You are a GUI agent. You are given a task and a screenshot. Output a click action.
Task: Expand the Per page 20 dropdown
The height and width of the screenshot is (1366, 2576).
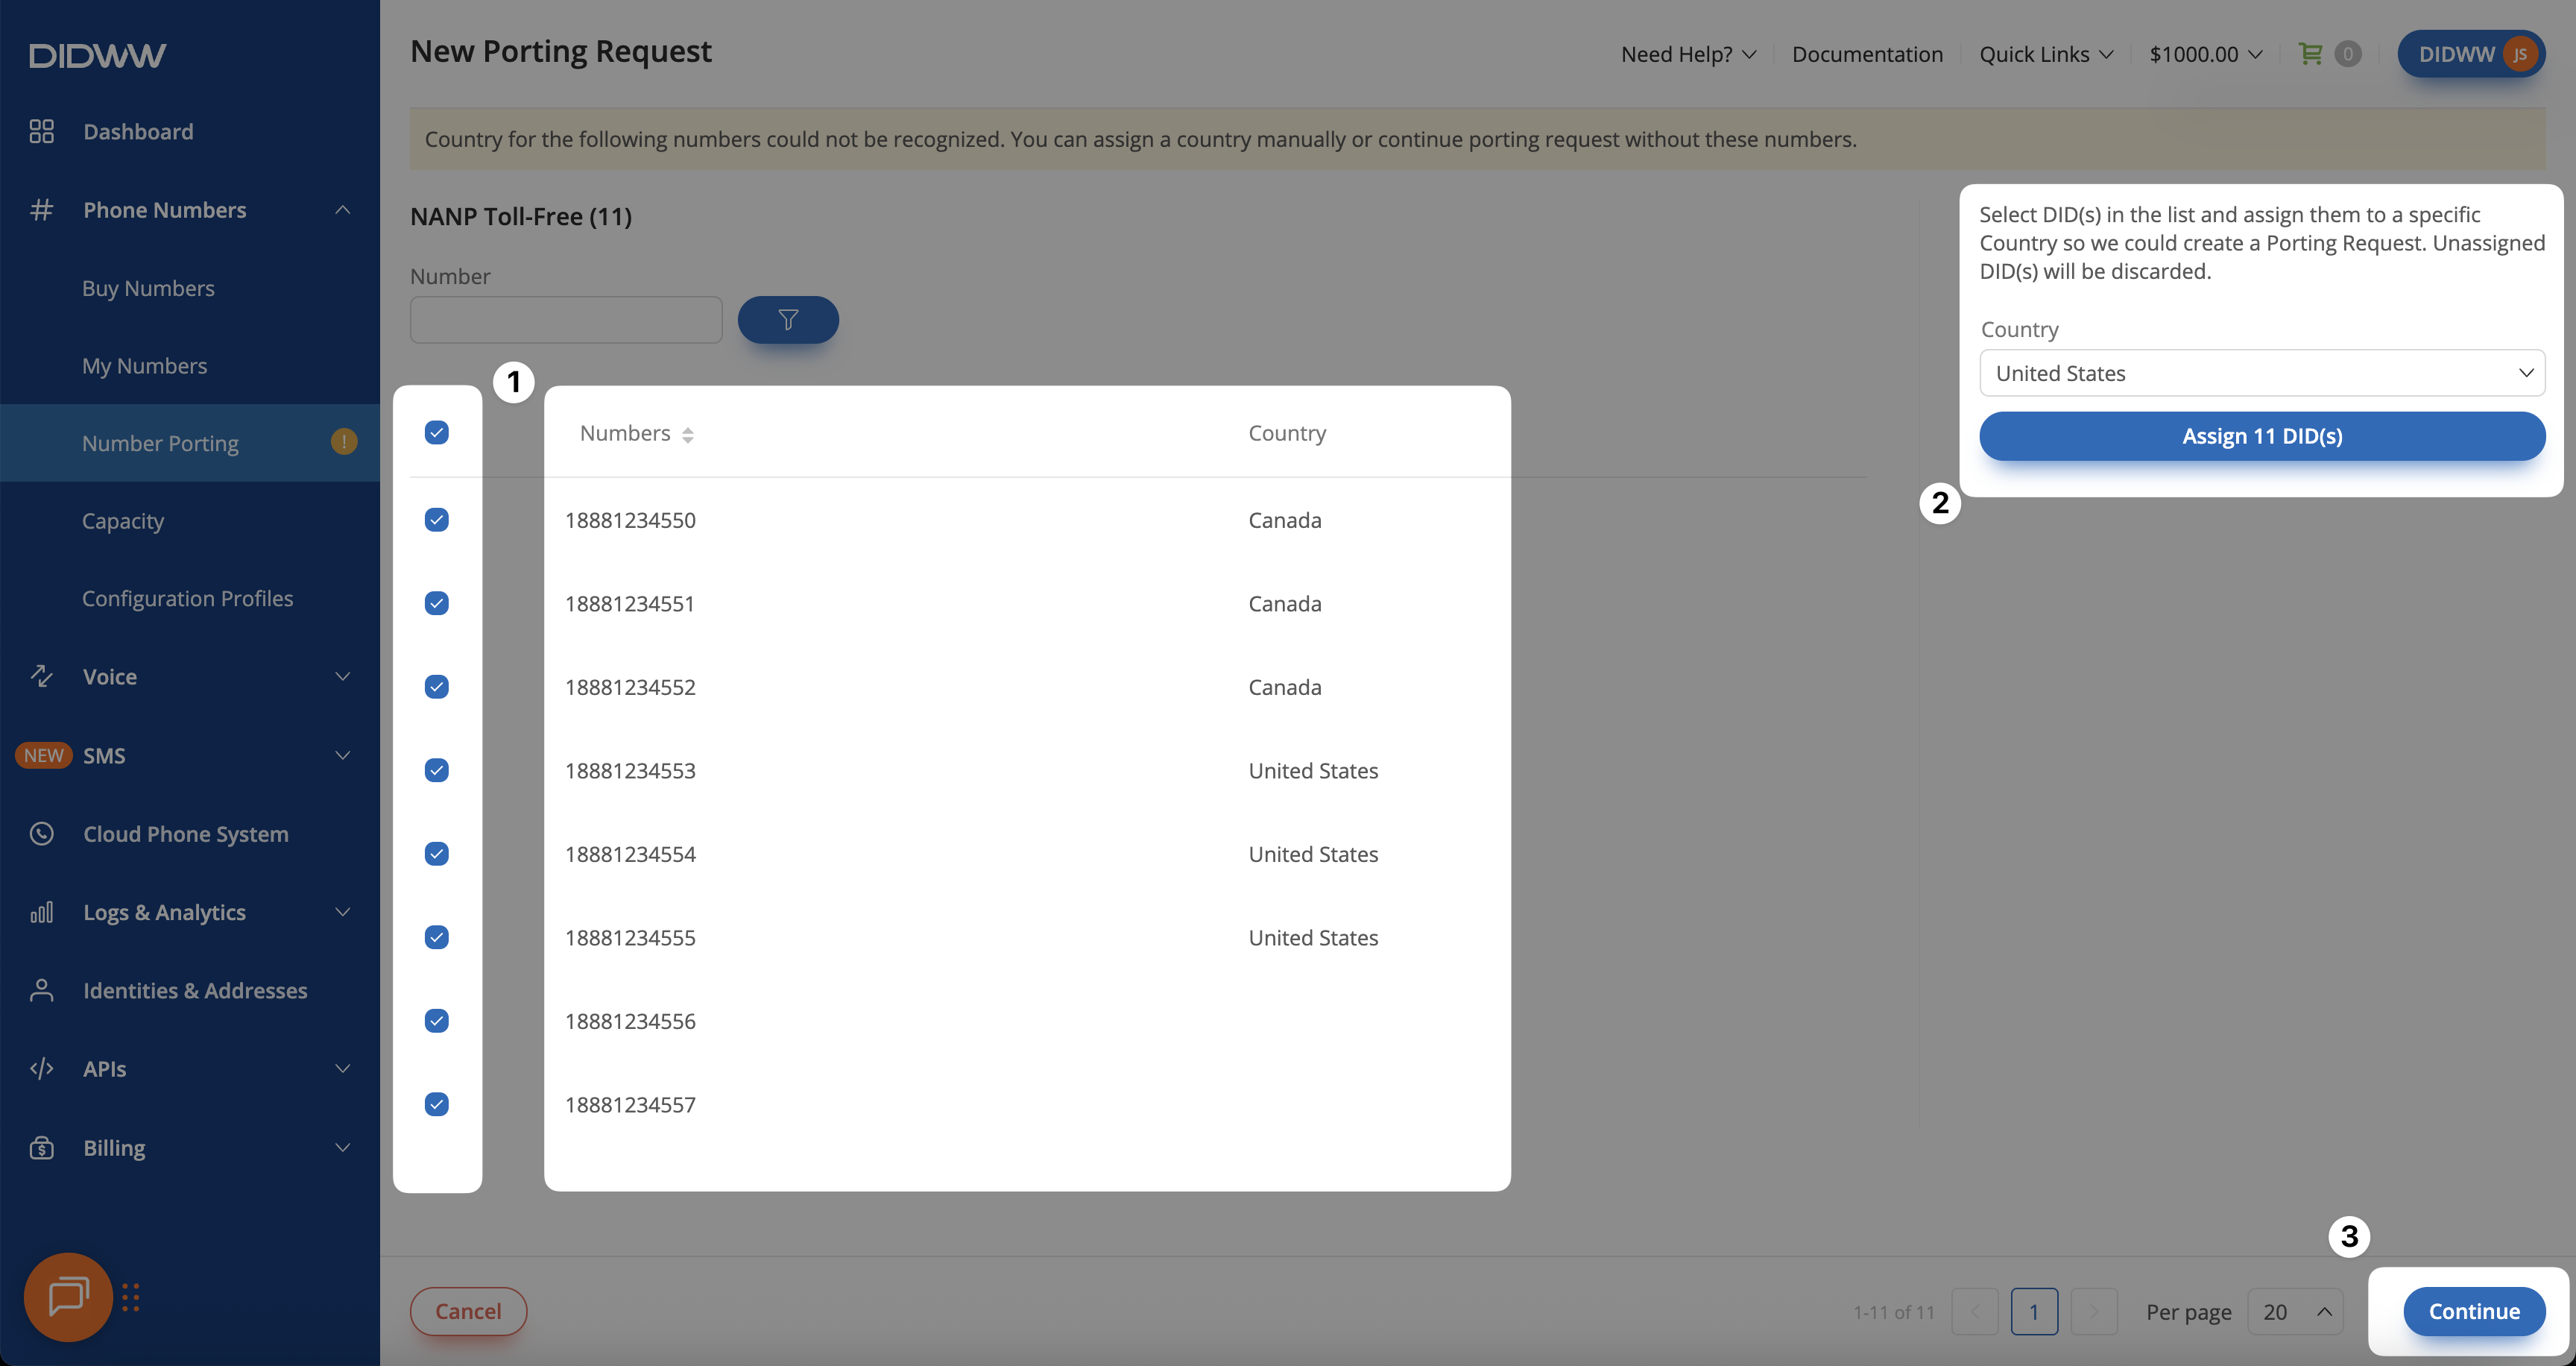coord(2294,1311)
